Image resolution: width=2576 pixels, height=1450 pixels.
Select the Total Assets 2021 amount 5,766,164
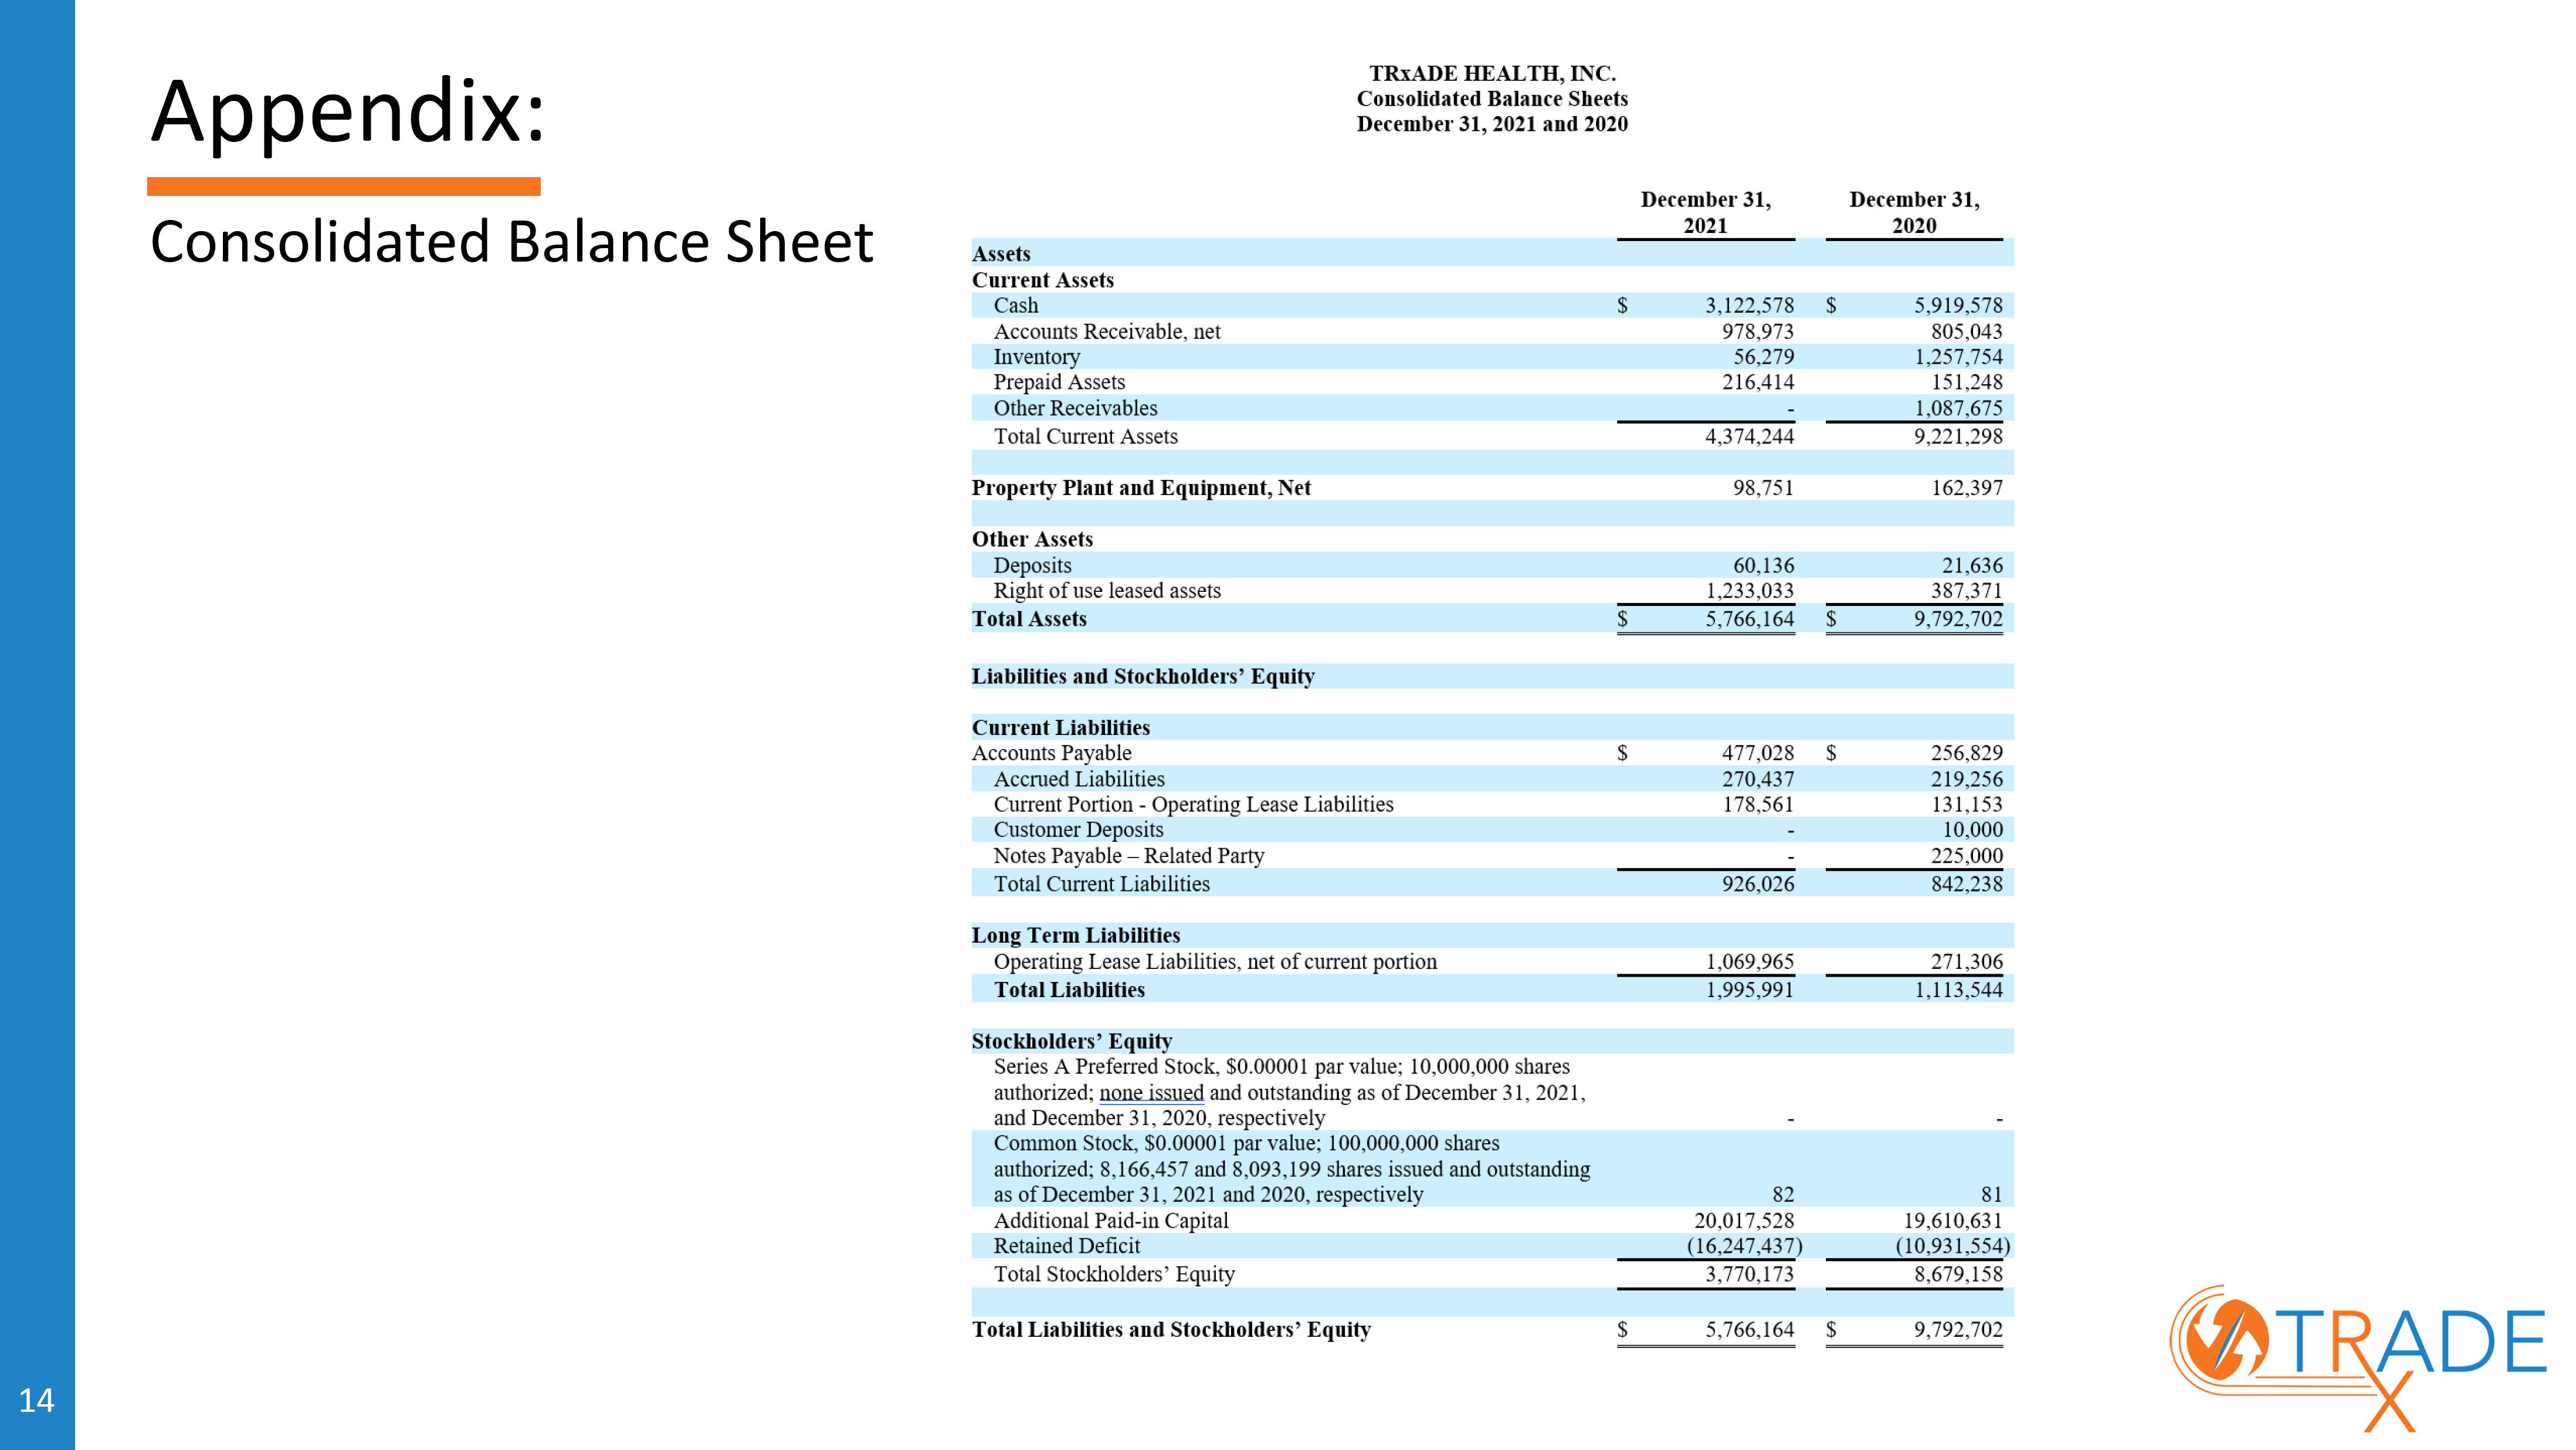tap(1749, 619)
